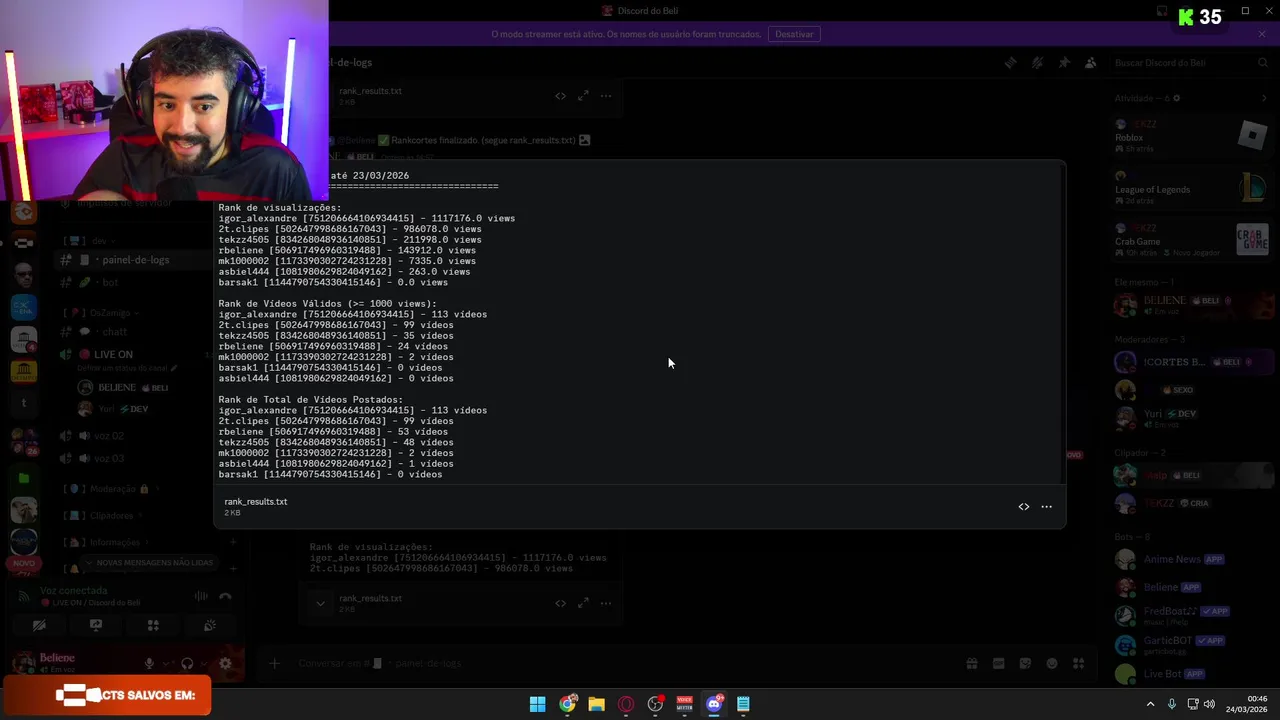Open the emoji picker
The height and width of the screenshot is (720, 1280).
(x=1052, y=664)
